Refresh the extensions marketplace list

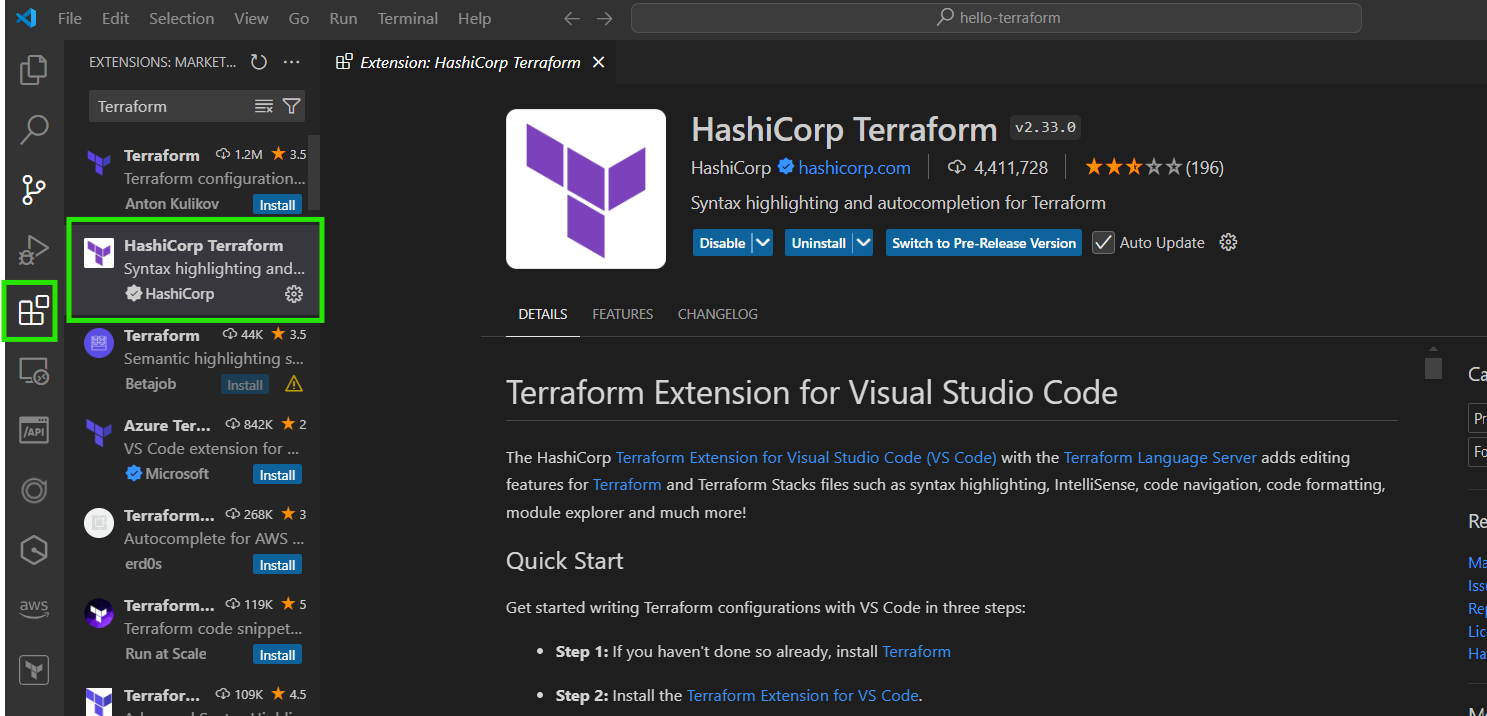(x=259, y=62)
